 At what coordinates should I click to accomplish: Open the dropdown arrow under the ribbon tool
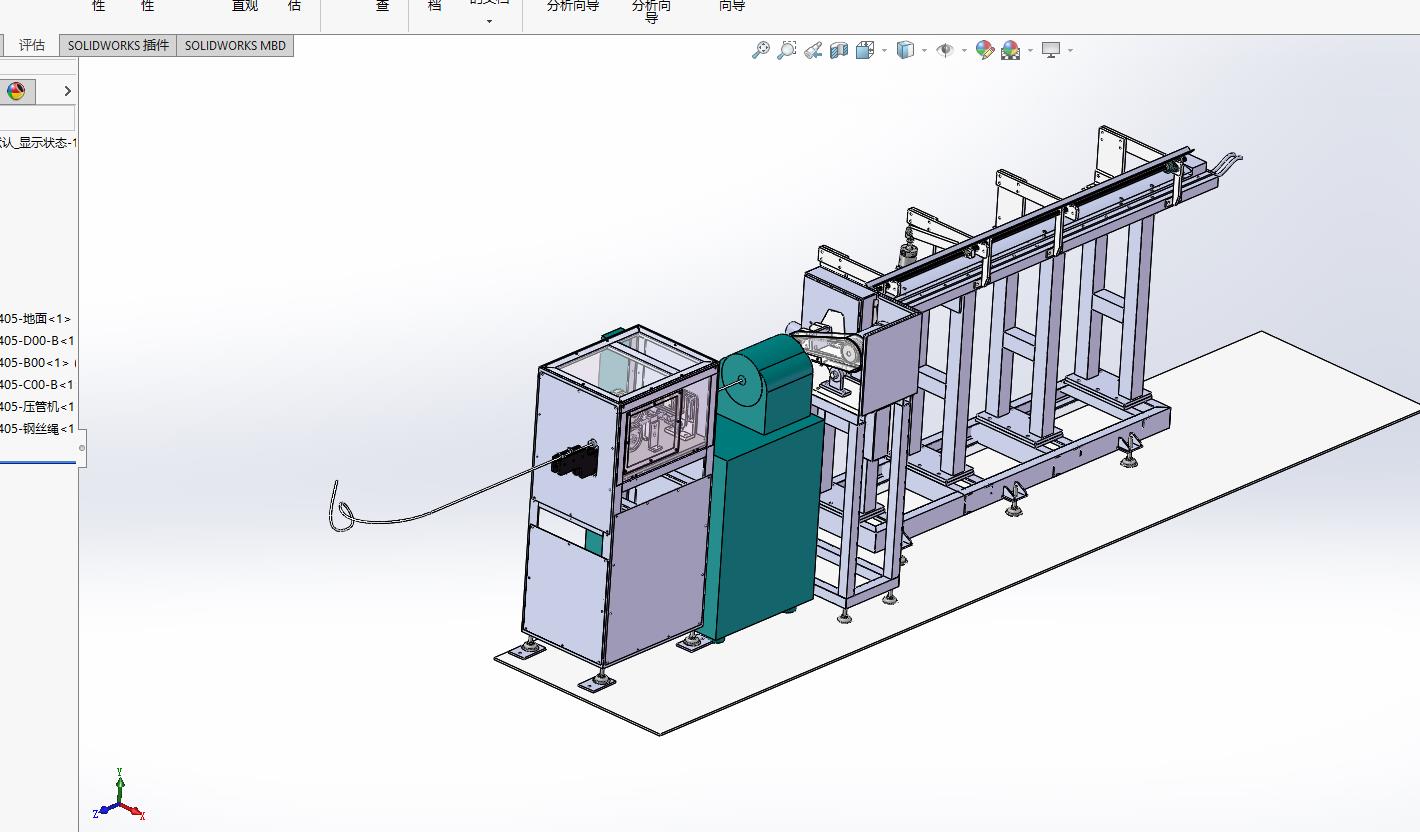[489, 20]
